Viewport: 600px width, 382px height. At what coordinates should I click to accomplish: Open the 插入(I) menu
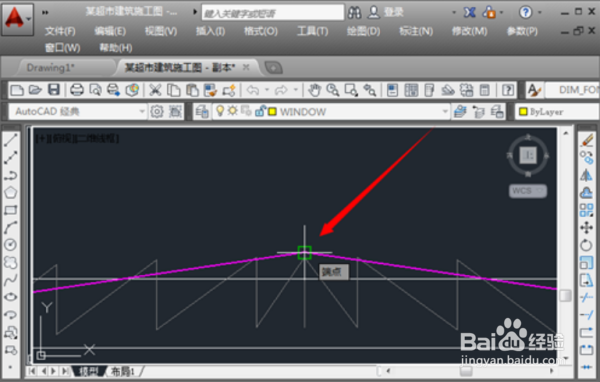(x=210, y=31)
